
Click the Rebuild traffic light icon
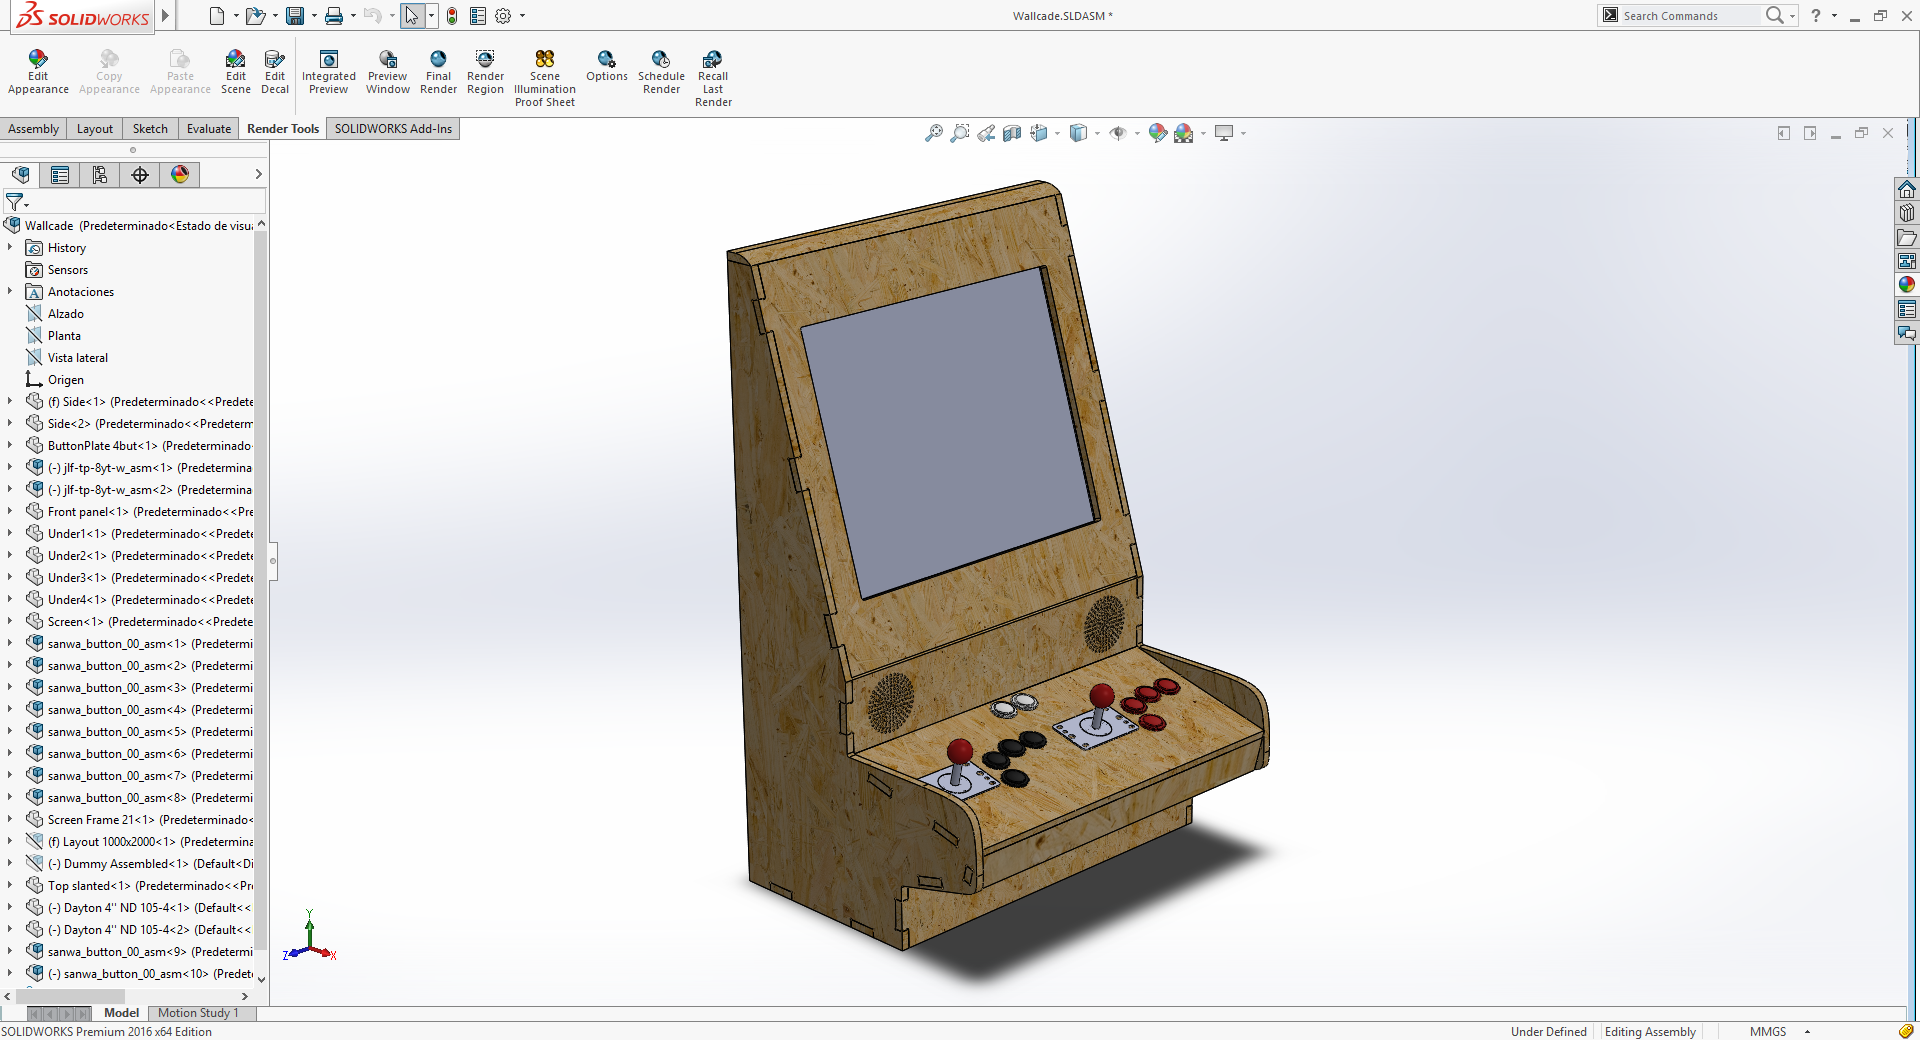click(x=452, y=16)
